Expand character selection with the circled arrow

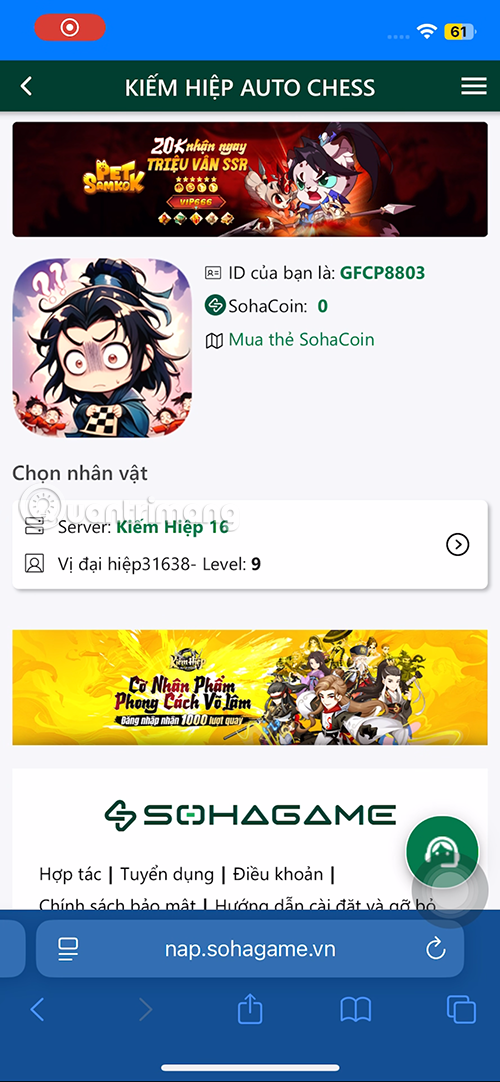pyautogui.click(x=458, y=545)
